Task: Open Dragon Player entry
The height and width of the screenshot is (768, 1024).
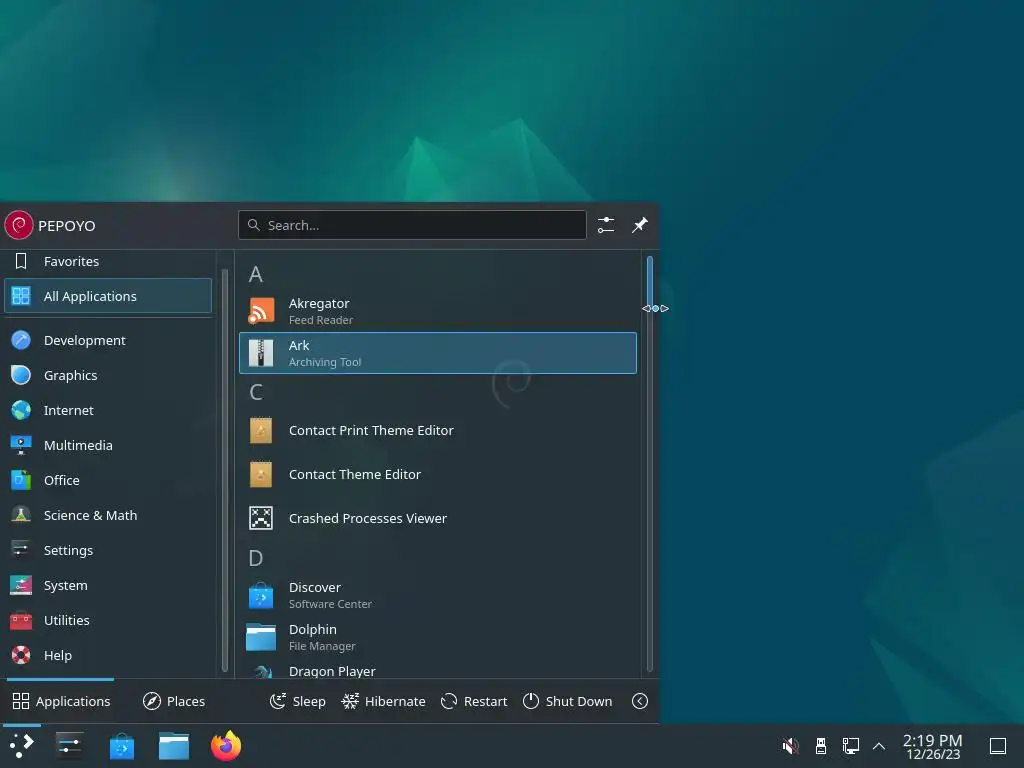Action: point(438,671)
